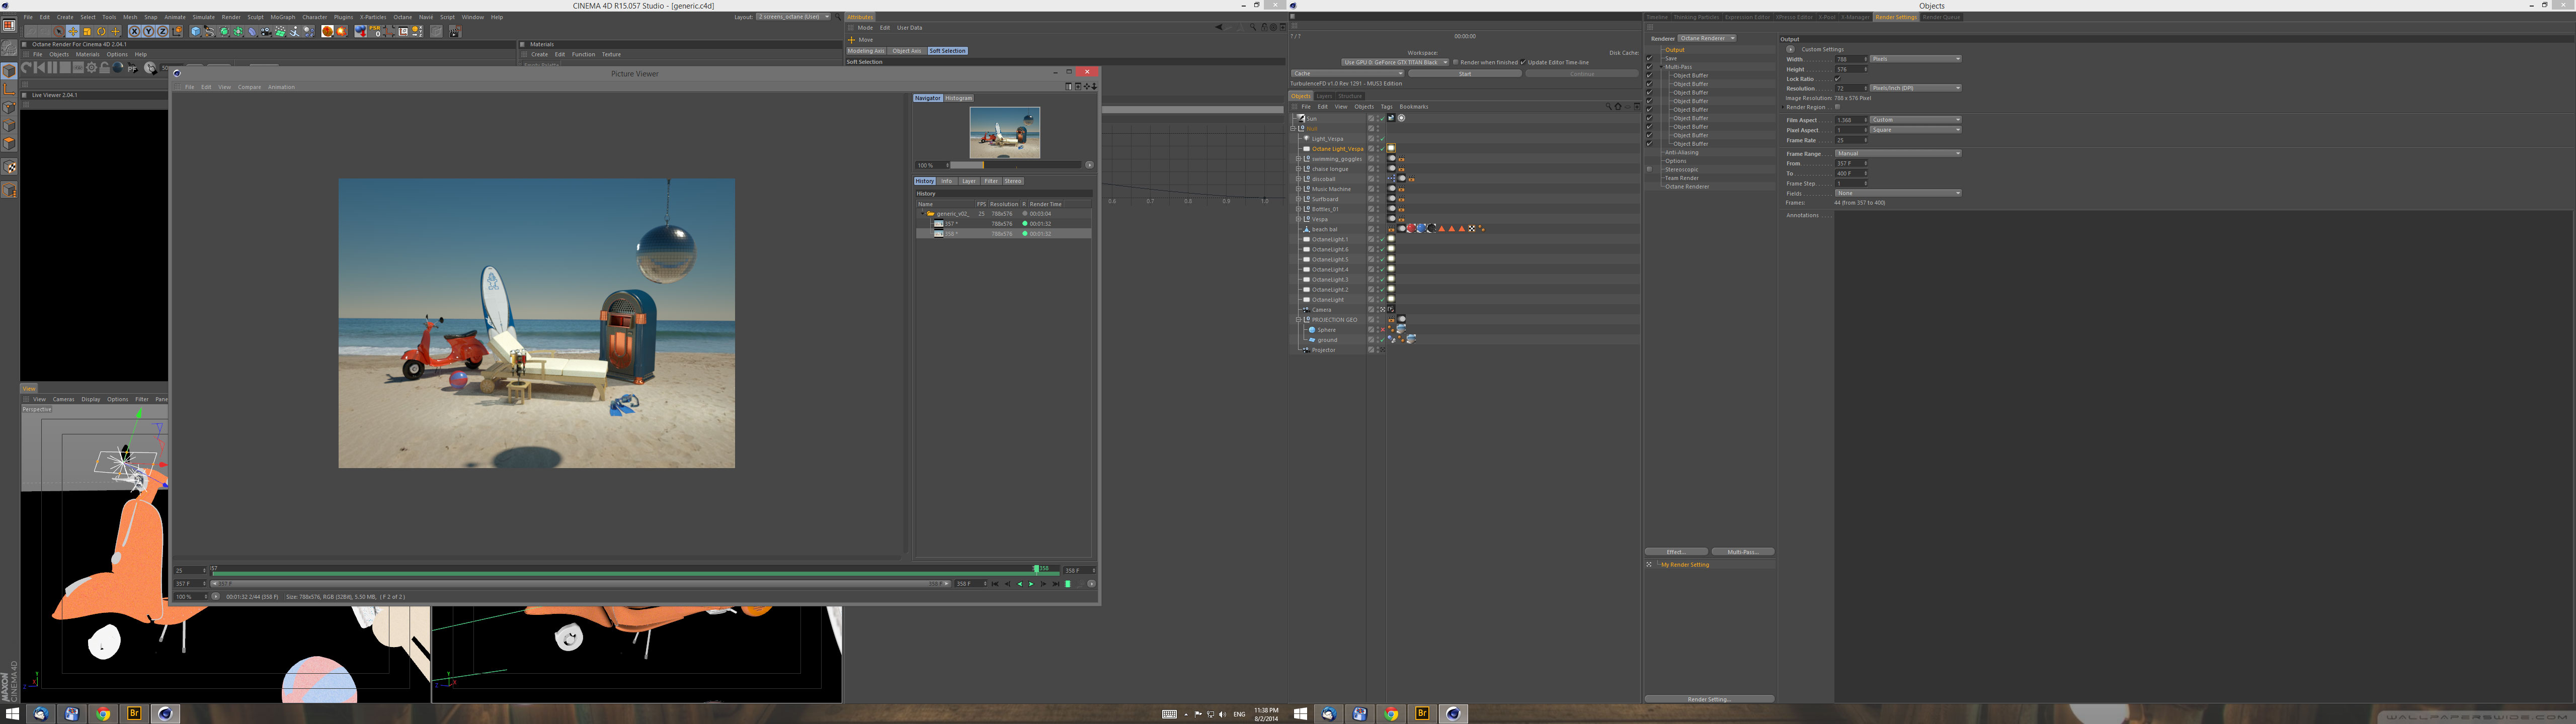The width and height of the screenshot is (2576, 724).
Task: Click Render to Picture Viewer icon
Action: 456,31
